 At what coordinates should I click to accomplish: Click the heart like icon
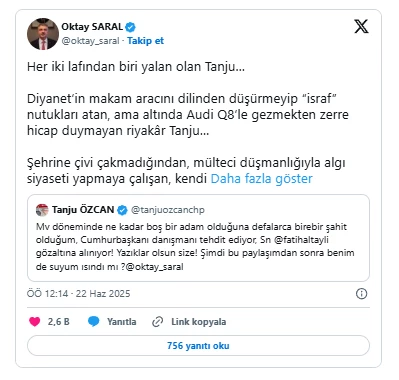point(35,322)
